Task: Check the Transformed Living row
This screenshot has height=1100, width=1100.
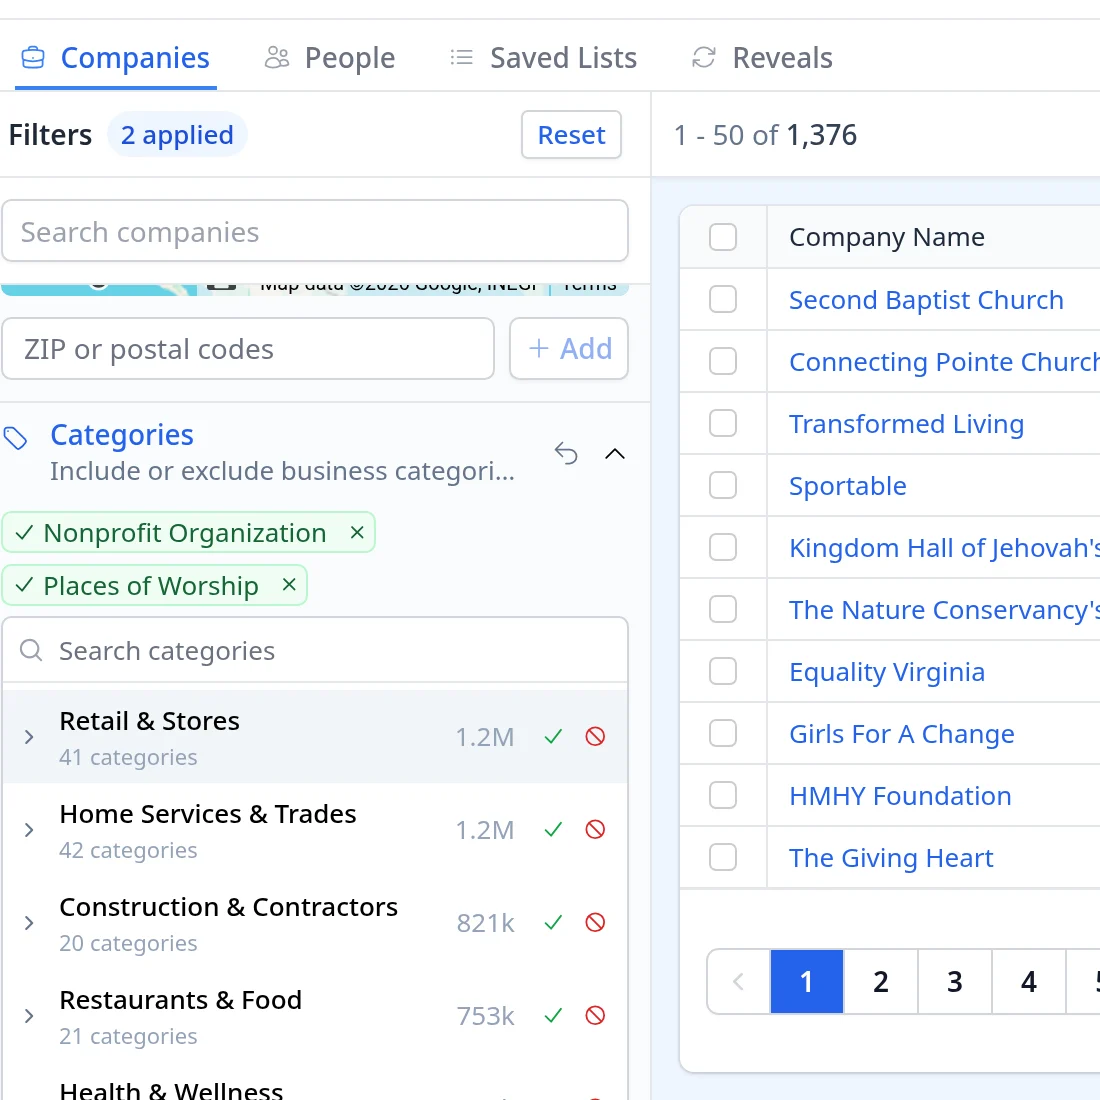Action: (723, 424)
